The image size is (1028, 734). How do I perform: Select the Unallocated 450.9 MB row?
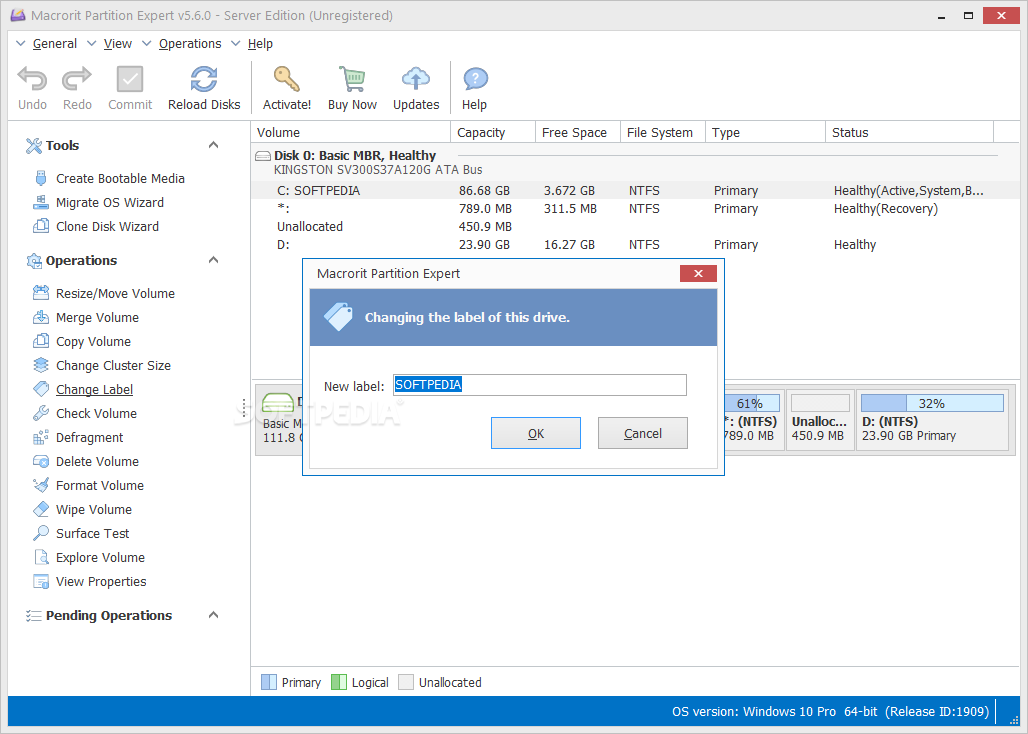tap(633, 227)
